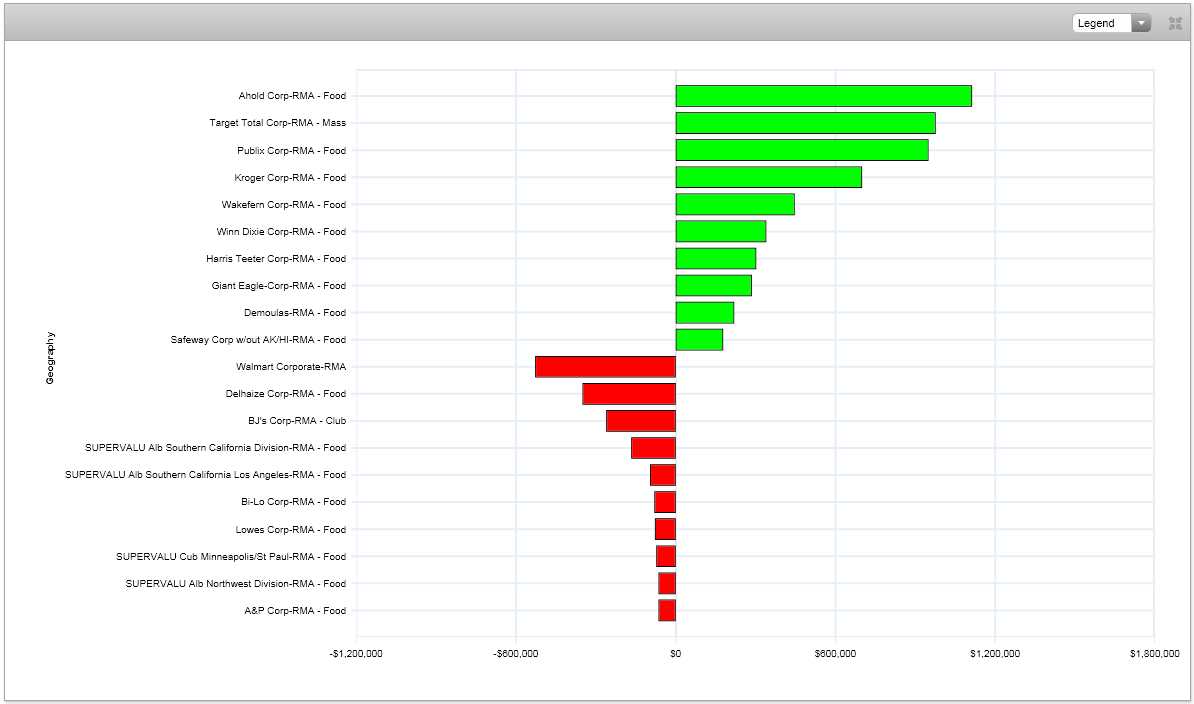Click the Legend text field
The width and height of the screenshot is (1194, 704).
tap(1101, 23)
